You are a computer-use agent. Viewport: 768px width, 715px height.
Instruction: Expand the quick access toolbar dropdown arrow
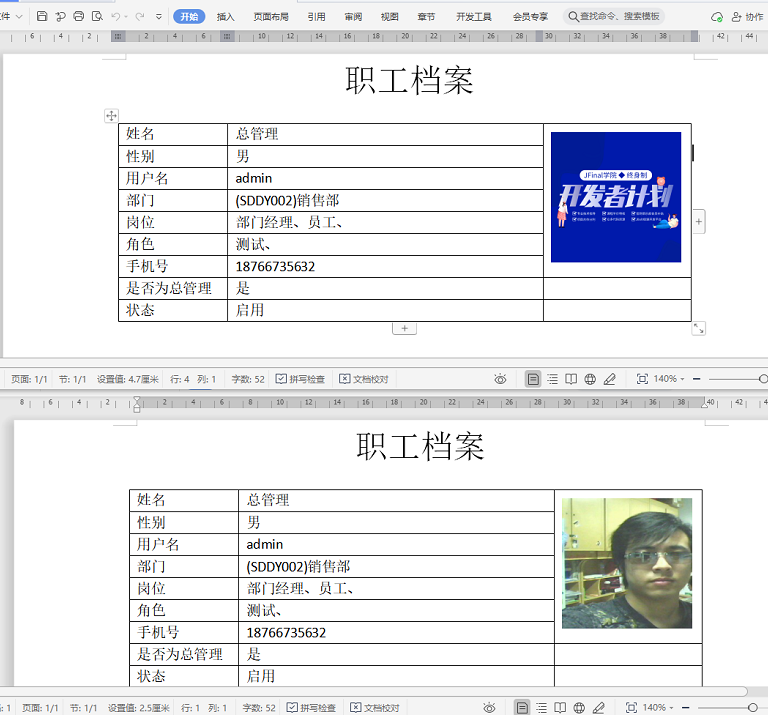point(159,17)
